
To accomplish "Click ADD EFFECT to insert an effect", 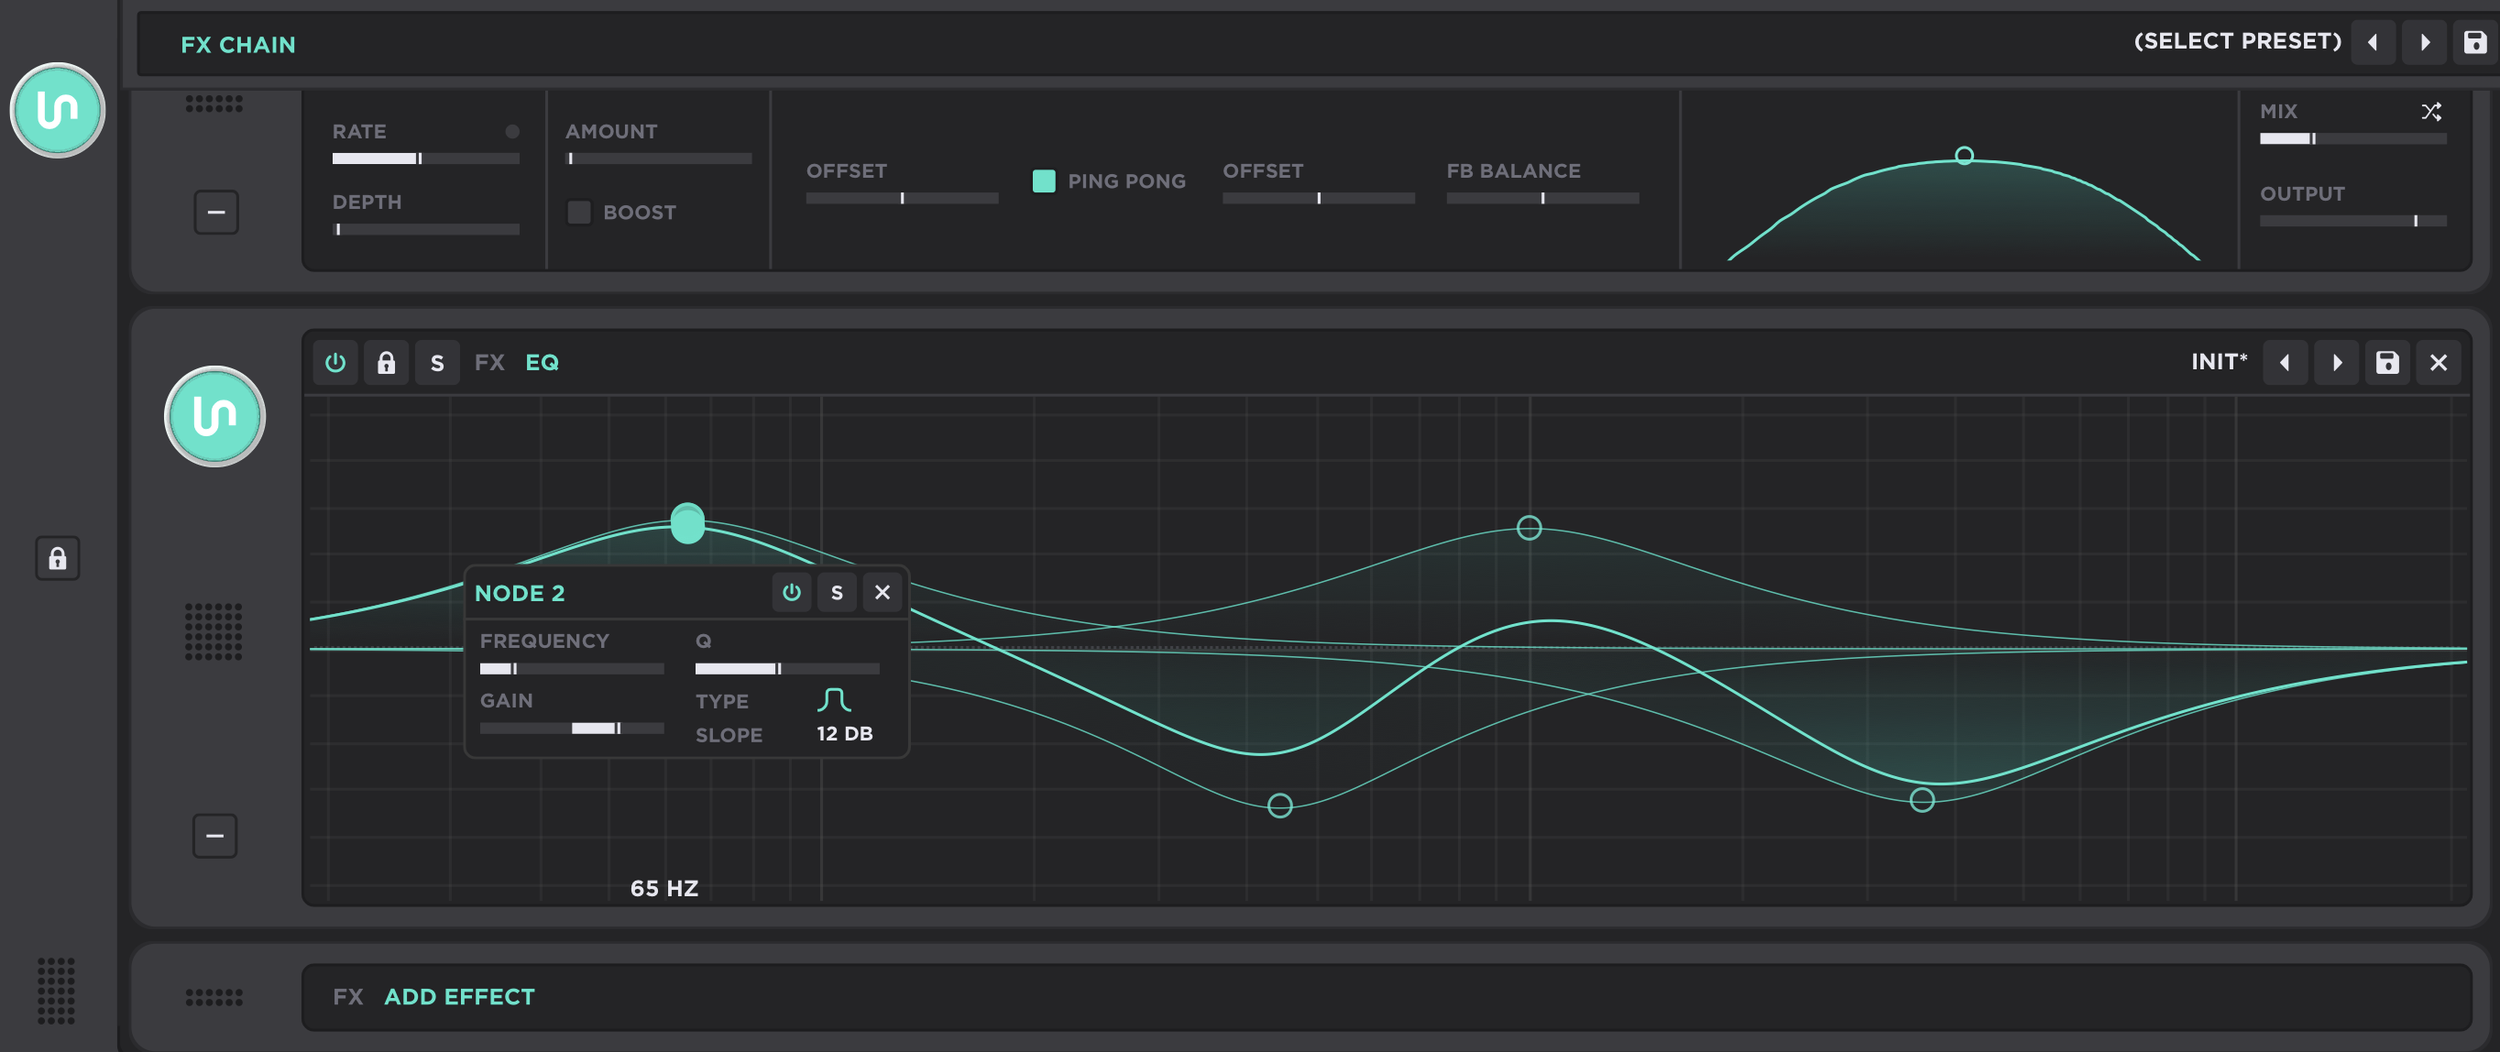I will pyautogui.click(x=460, y=997).
